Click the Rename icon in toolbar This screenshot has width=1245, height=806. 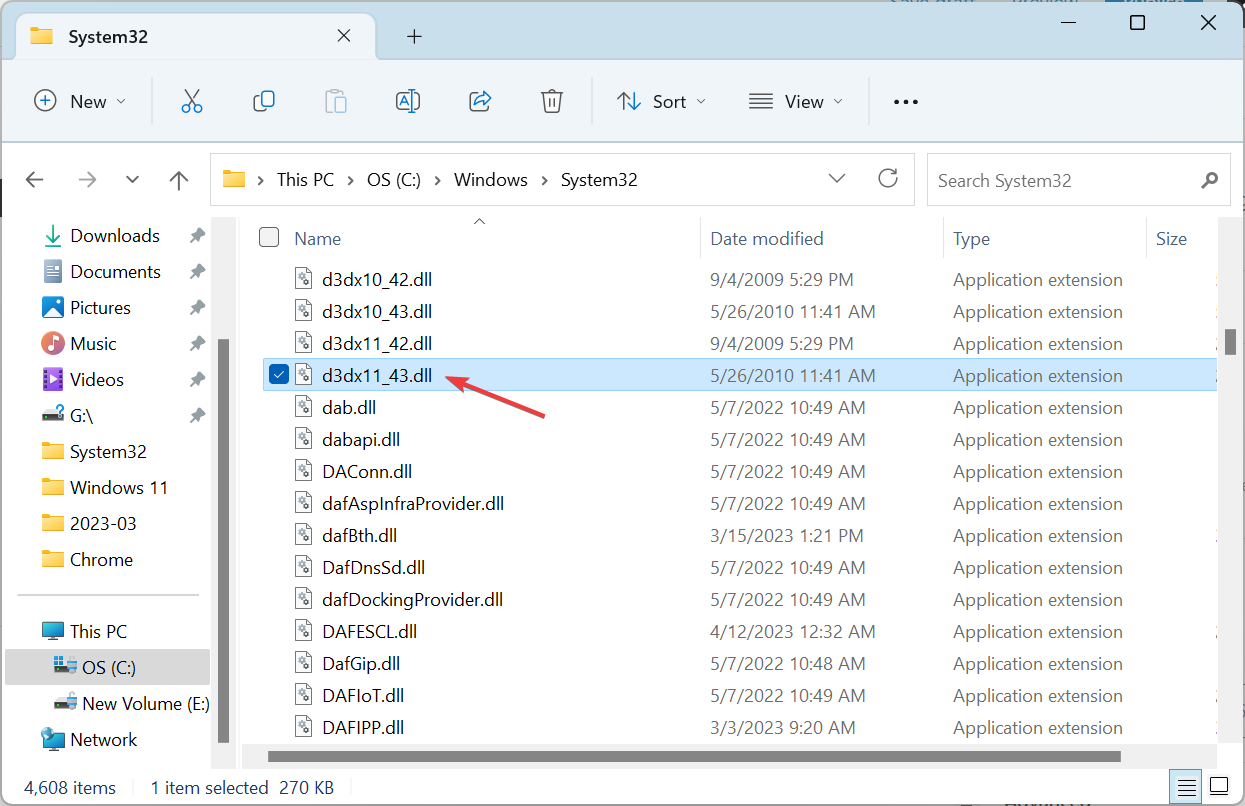coord(408,101)
